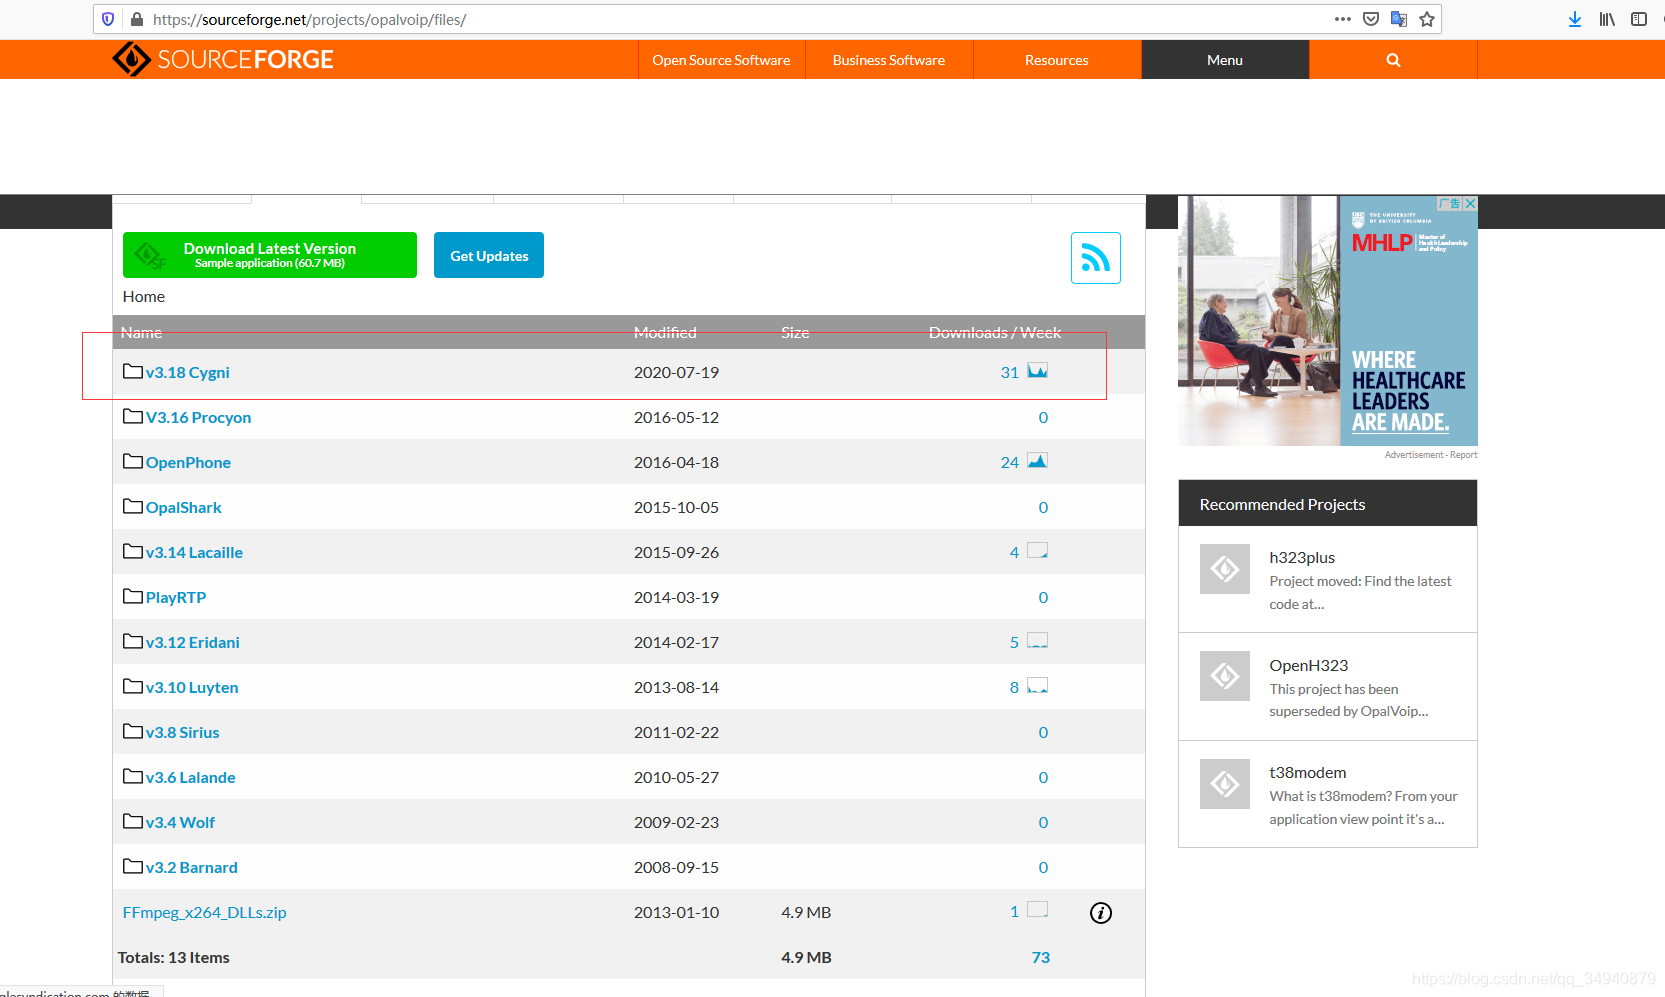This screenshot has width=1665, height=997.
Task: Open downloads chart for v3.18 Cygni
Action: pyautogui.click(x=1038, y=371)
